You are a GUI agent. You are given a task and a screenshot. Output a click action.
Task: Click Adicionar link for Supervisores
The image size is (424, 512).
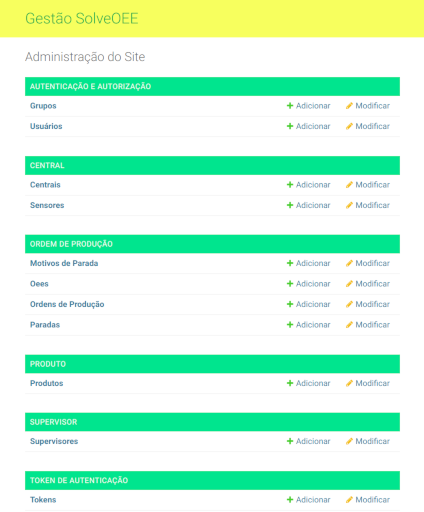(313, 441)
